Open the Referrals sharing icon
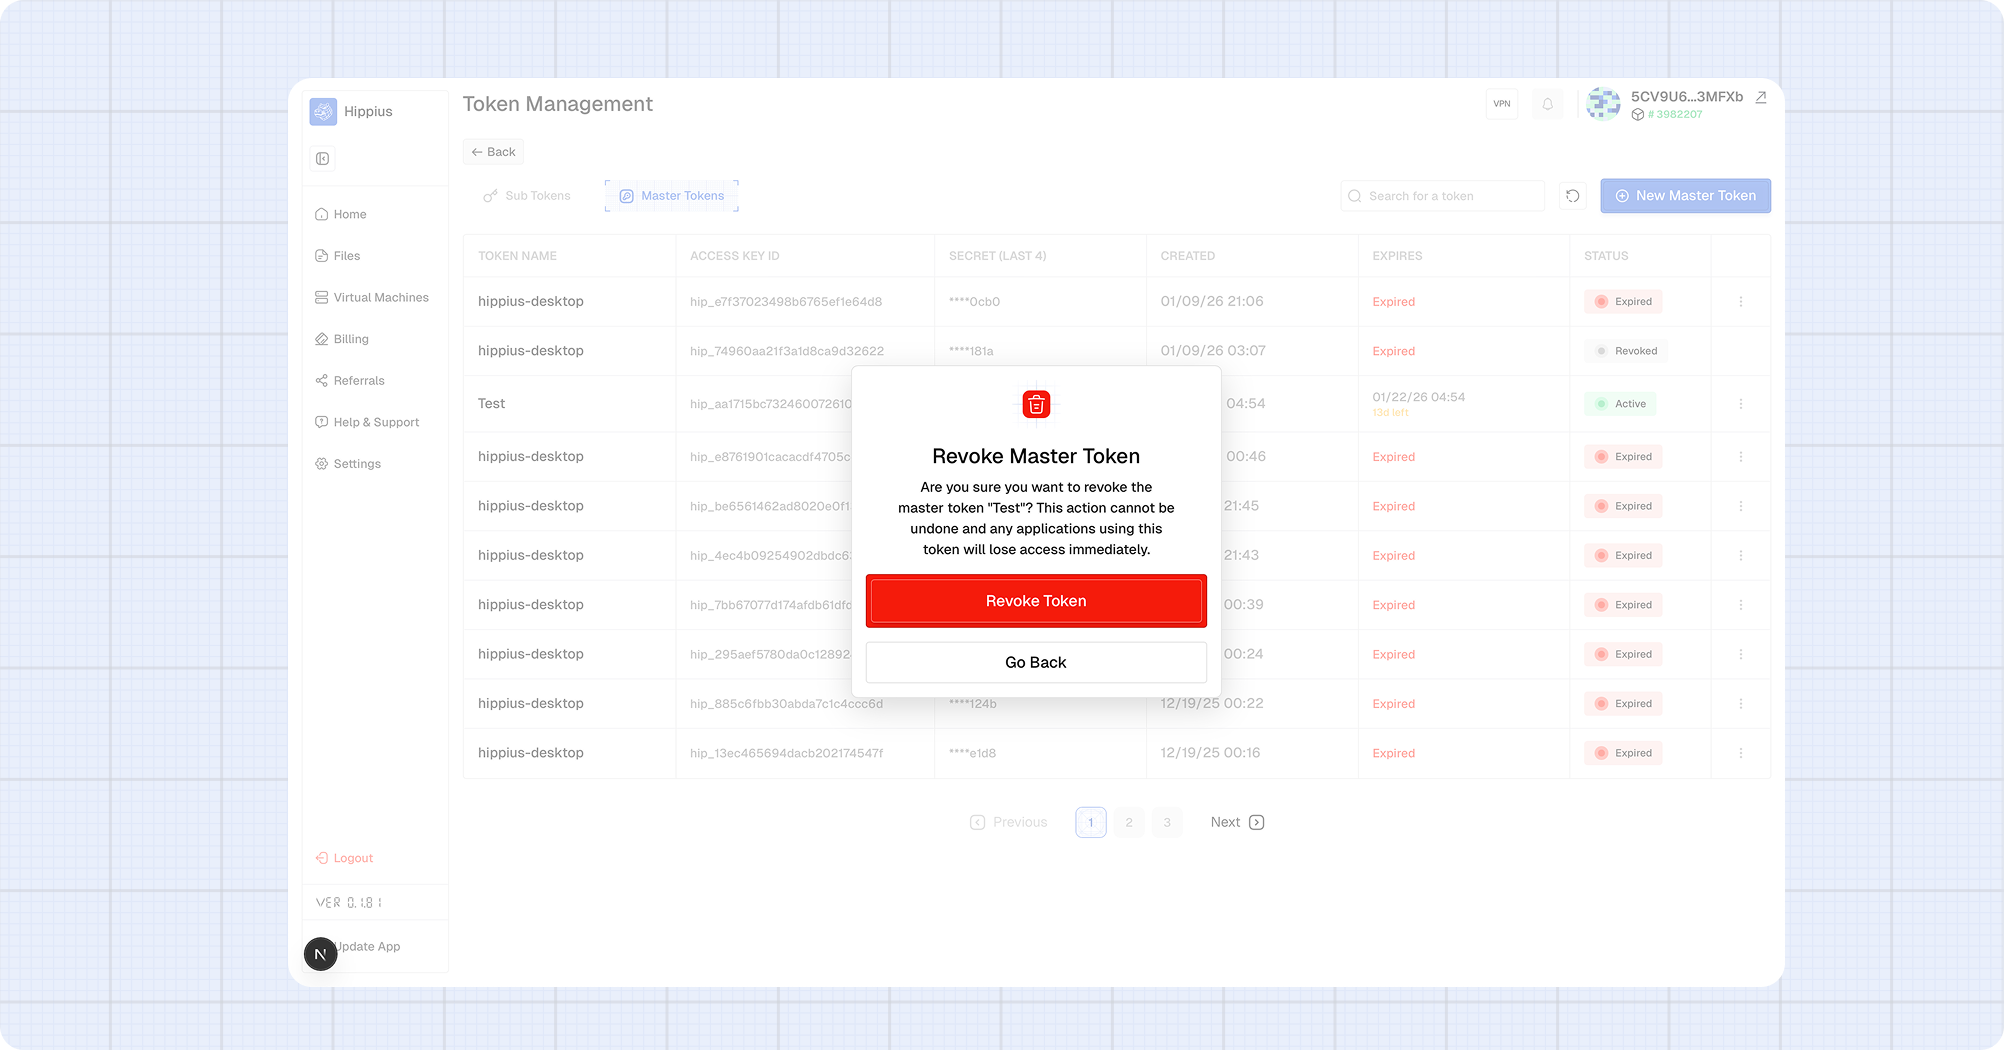Viewport: 2004px width, 1050px height. (321, 380)
